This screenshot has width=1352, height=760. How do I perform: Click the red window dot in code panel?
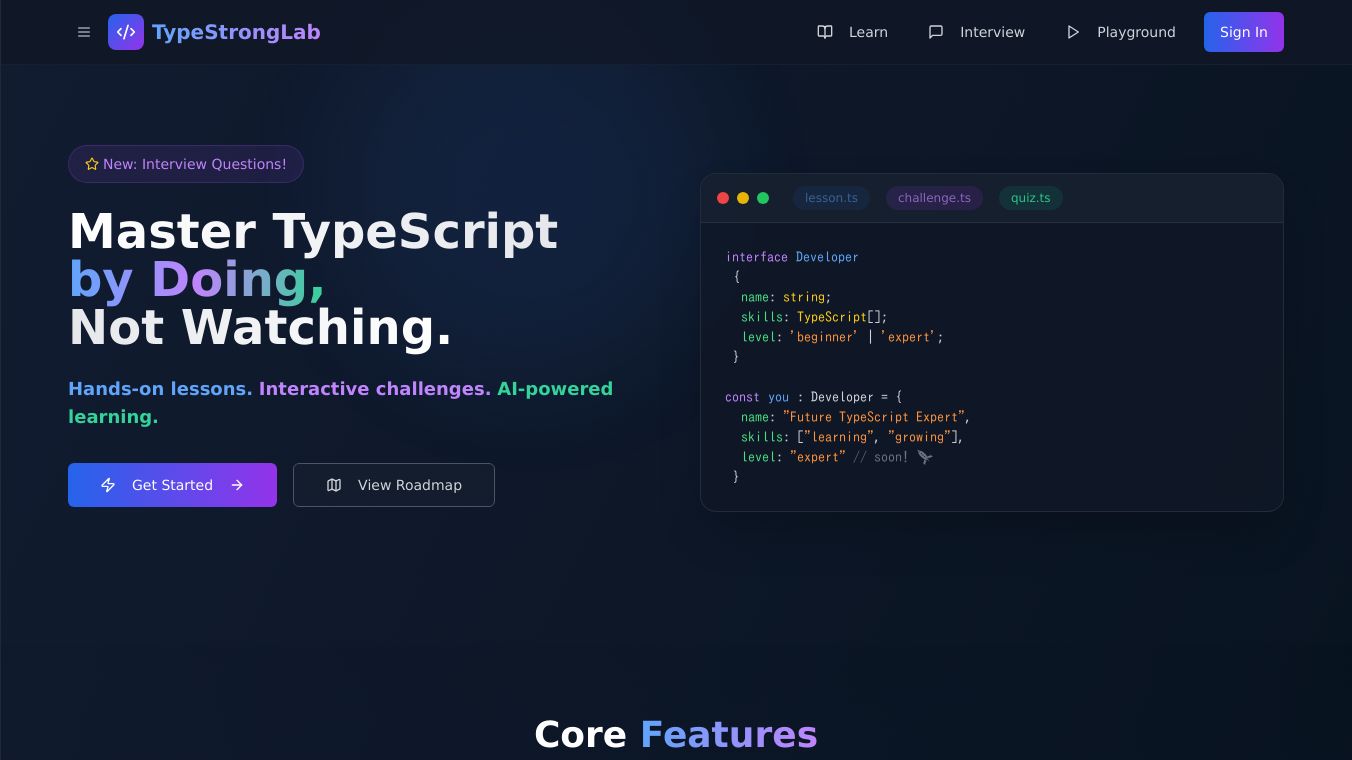(x=723, y=198)
